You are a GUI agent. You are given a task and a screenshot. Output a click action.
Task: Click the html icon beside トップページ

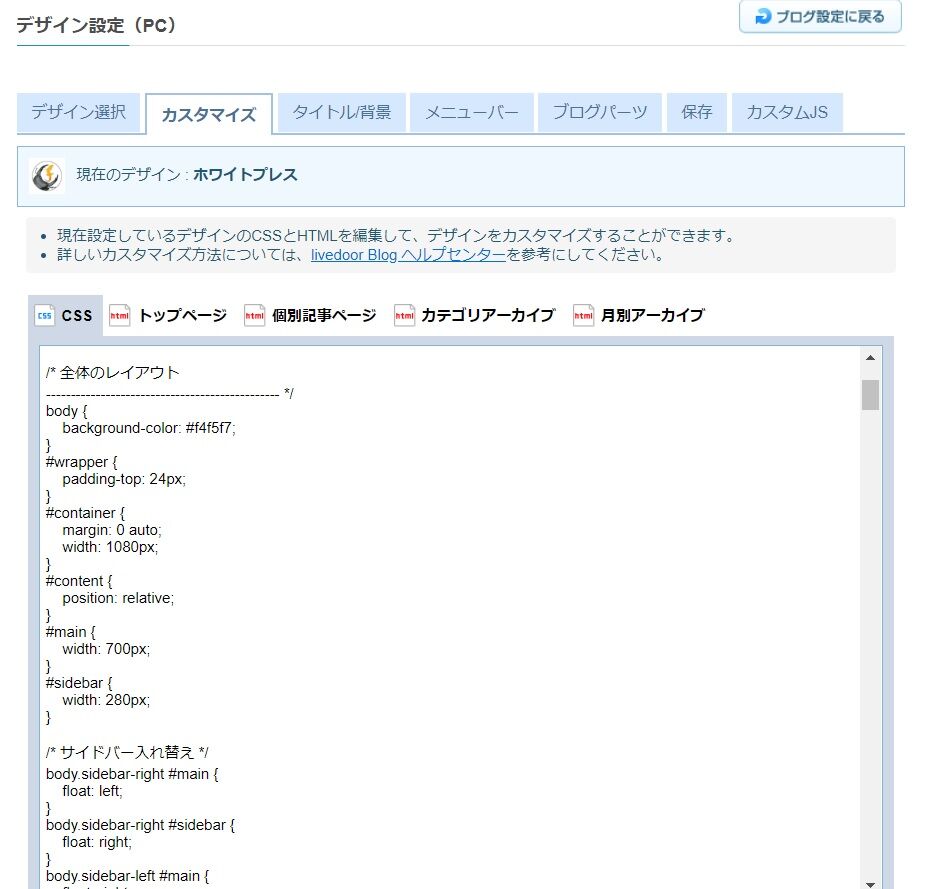coord(120,315)
